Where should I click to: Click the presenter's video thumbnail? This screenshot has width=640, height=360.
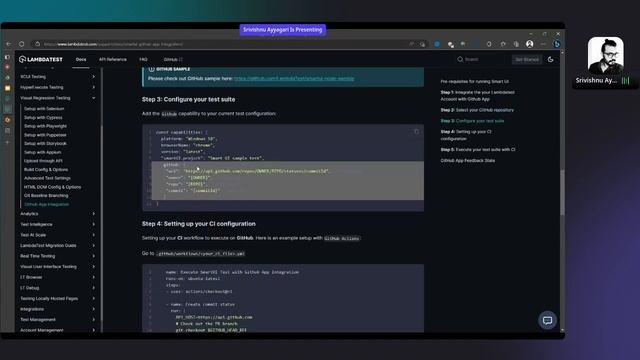605,56
